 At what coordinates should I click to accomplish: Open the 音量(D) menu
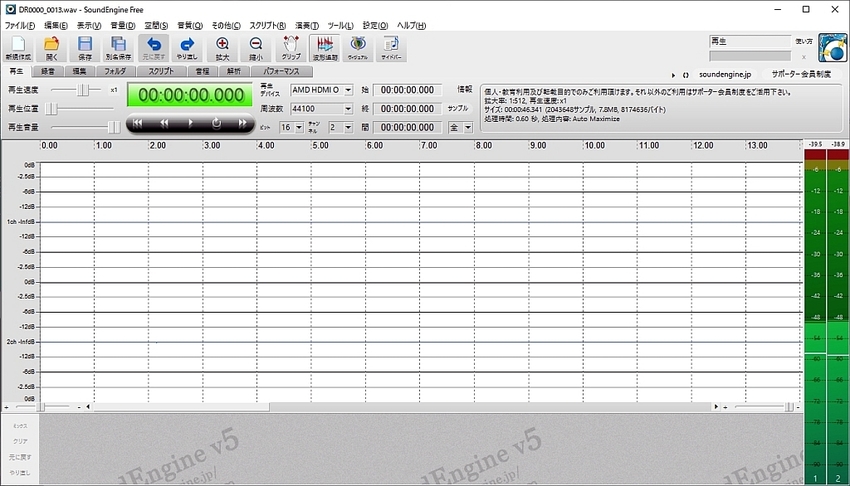(x=123, y=25)
